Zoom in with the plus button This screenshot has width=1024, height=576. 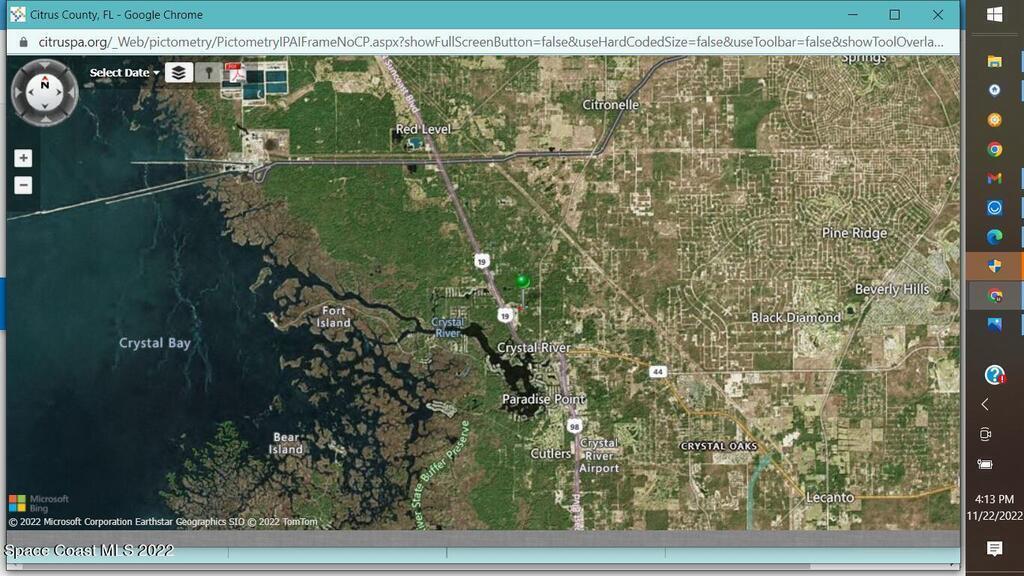coord(23,158)
